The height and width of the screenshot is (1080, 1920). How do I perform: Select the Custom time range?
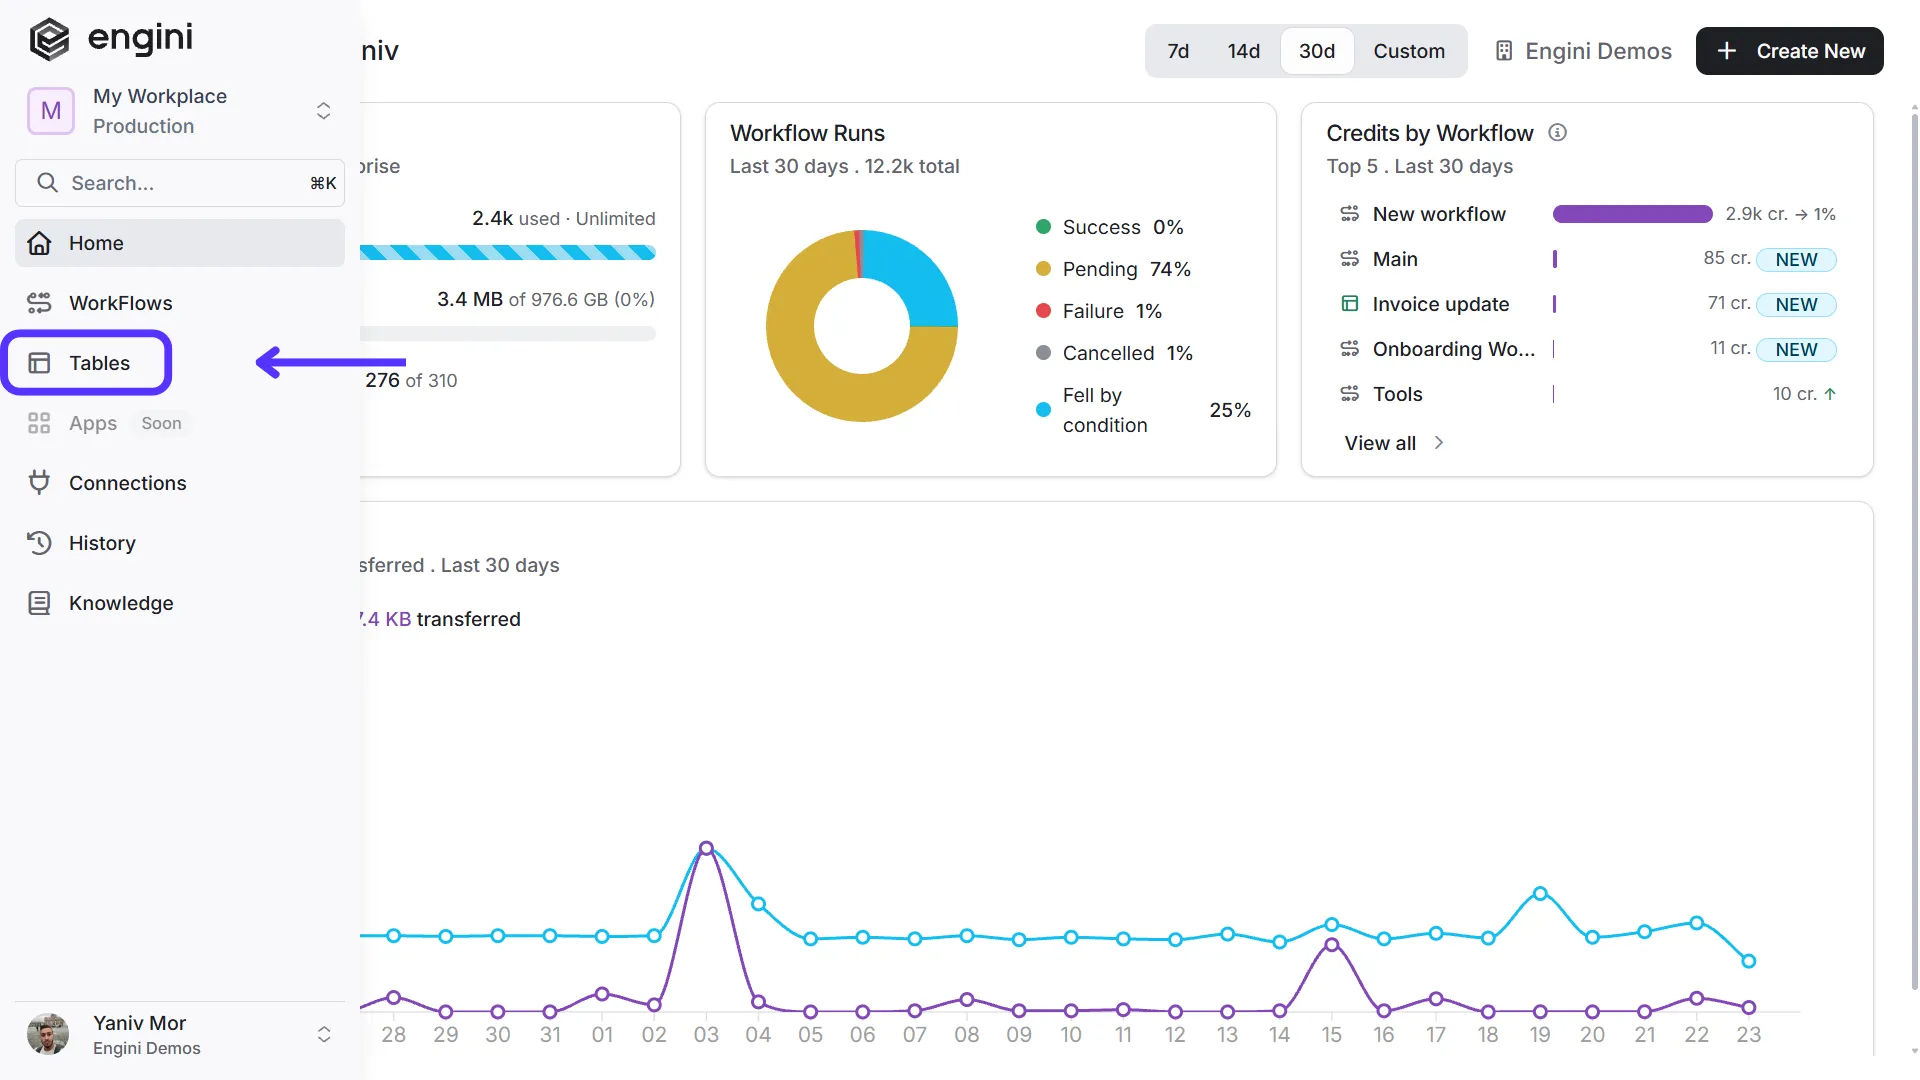pyautogui.click(x=1408, y=51)
